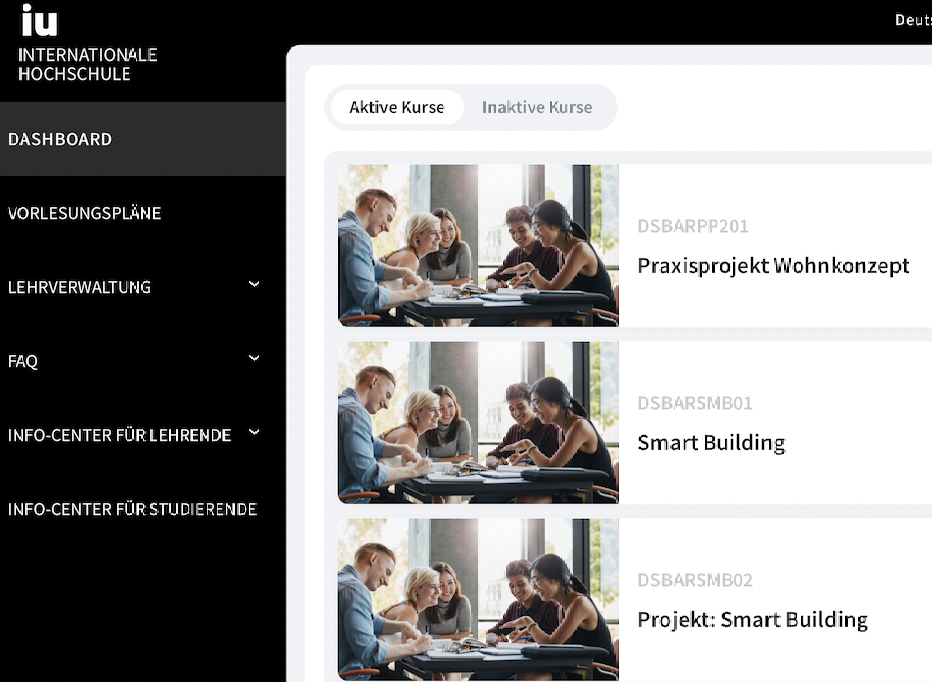Expand Info-Center für Lehrende chevron
932x682 pixels.
click(x=254, y=432)
